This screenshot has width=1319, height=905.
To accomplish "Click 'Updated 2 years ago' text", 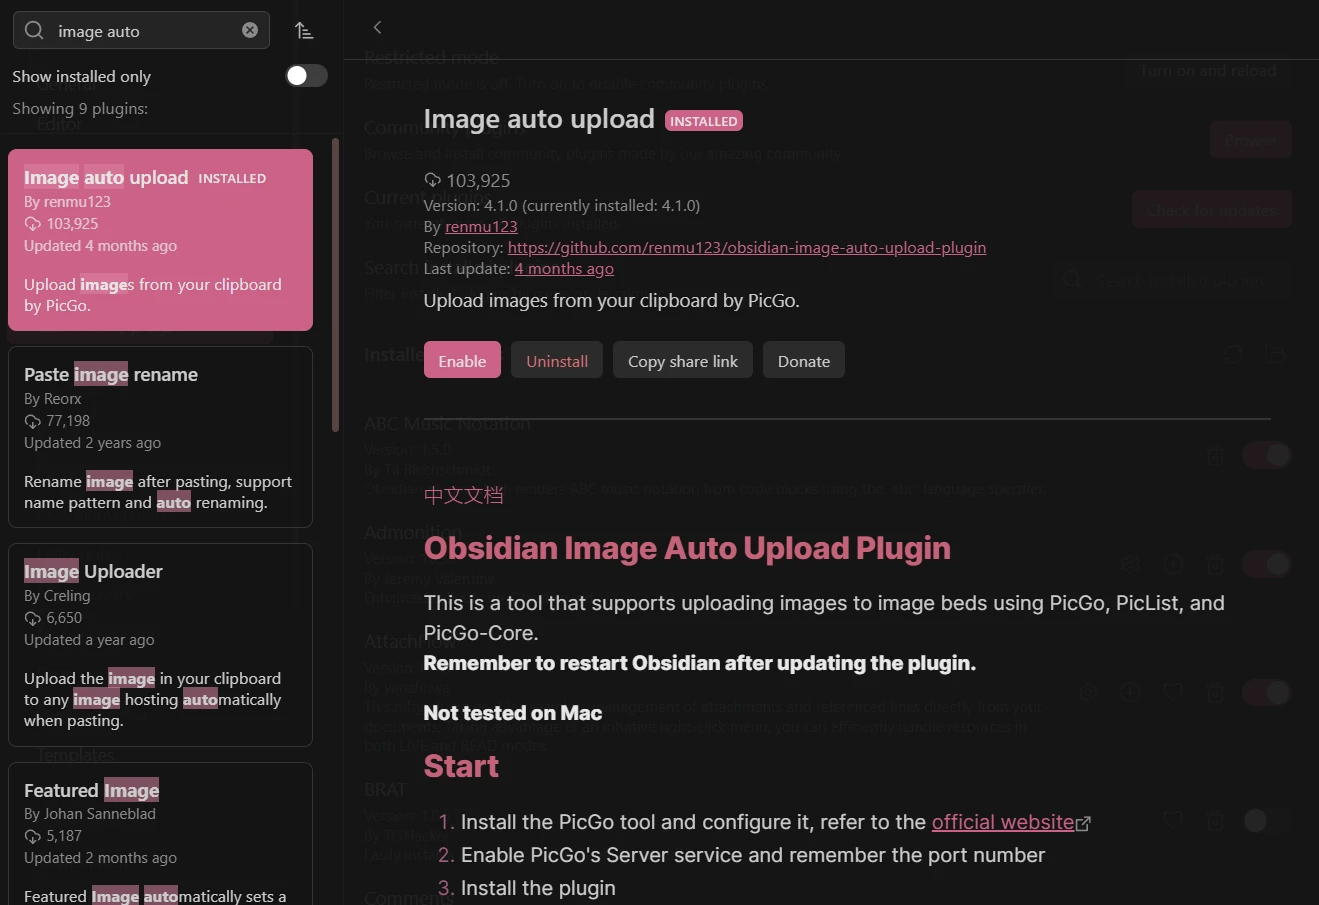I will pyautogui.click(x=92, y=442).
